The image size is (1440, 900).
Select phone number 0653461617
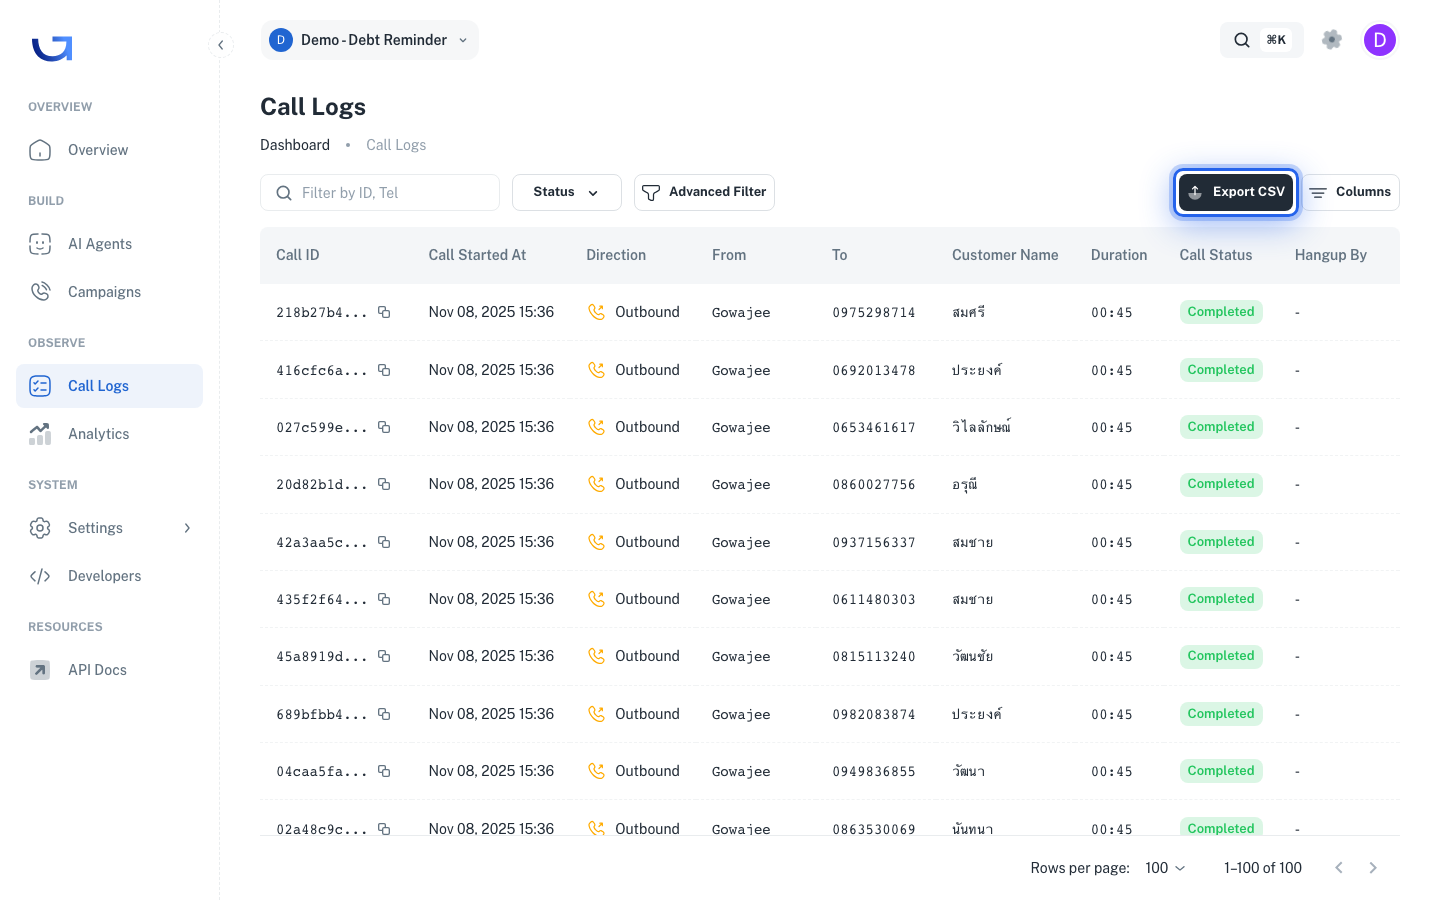(x=874, y=428)
